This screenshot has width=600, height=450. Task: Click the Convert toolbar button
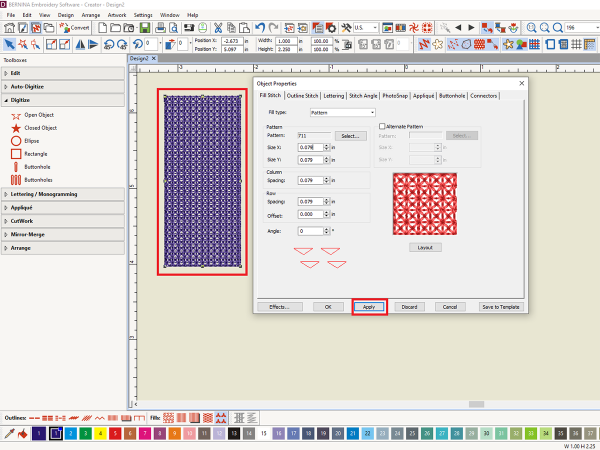point(74,28)
